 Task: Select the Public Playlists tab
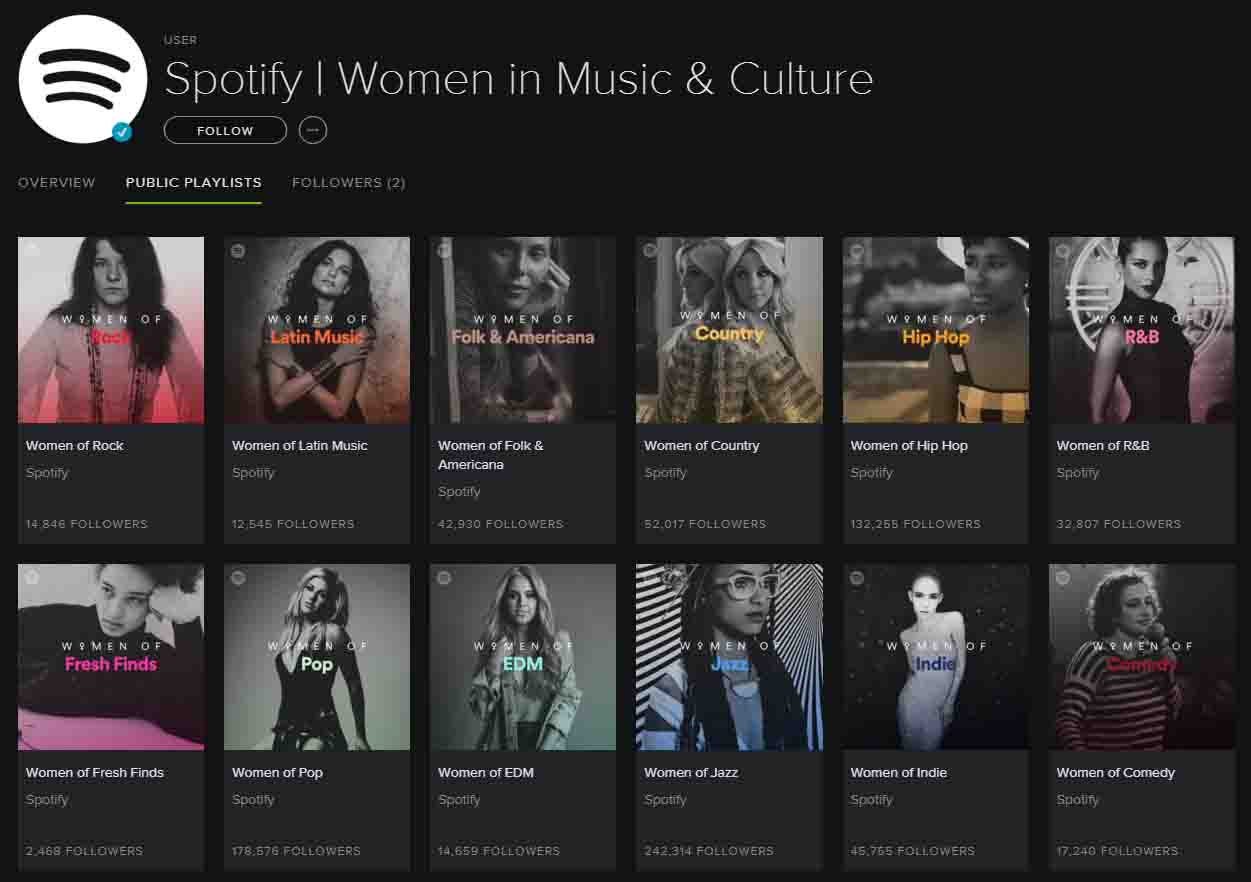pyautogui.click(x=194, y=183)
